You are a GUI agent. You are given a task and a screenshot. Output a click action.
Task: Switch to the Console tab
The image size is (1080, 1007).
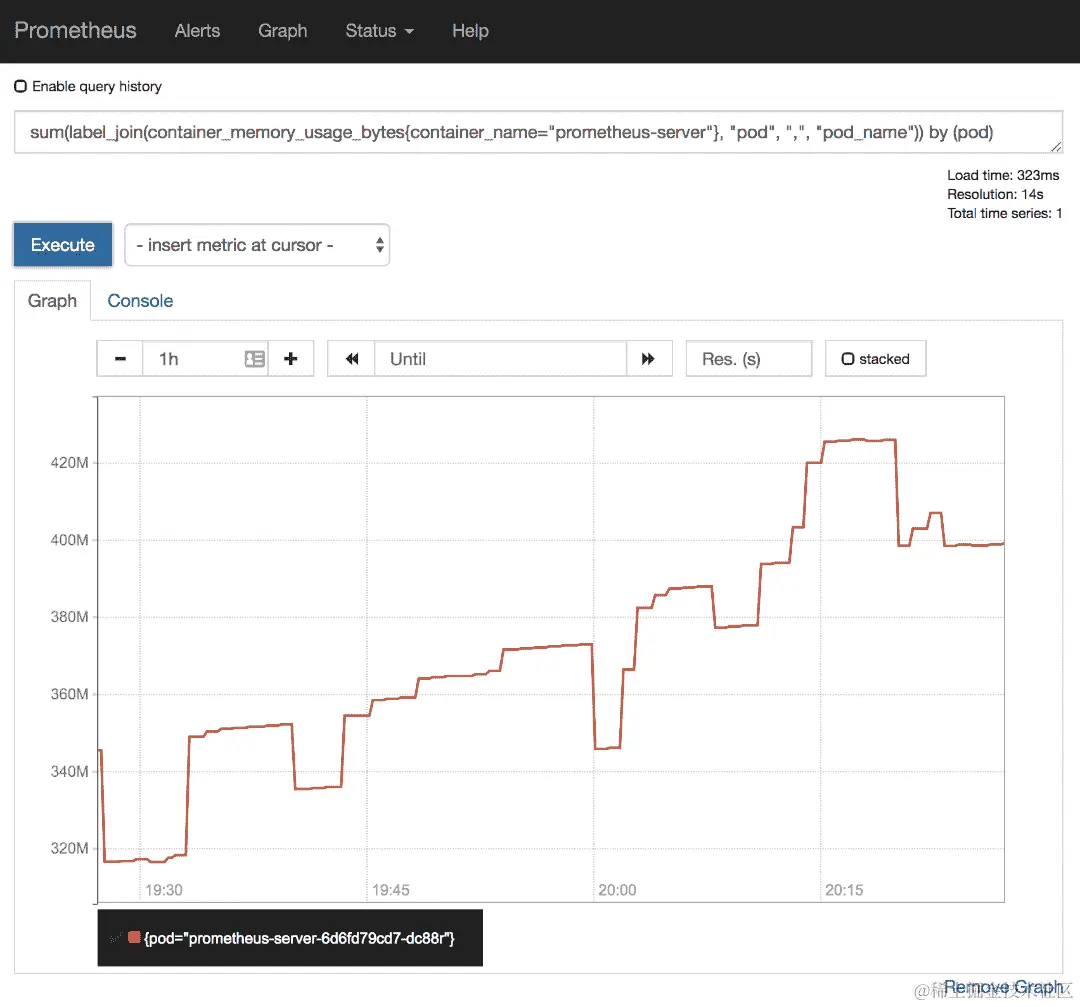[140, 301]
